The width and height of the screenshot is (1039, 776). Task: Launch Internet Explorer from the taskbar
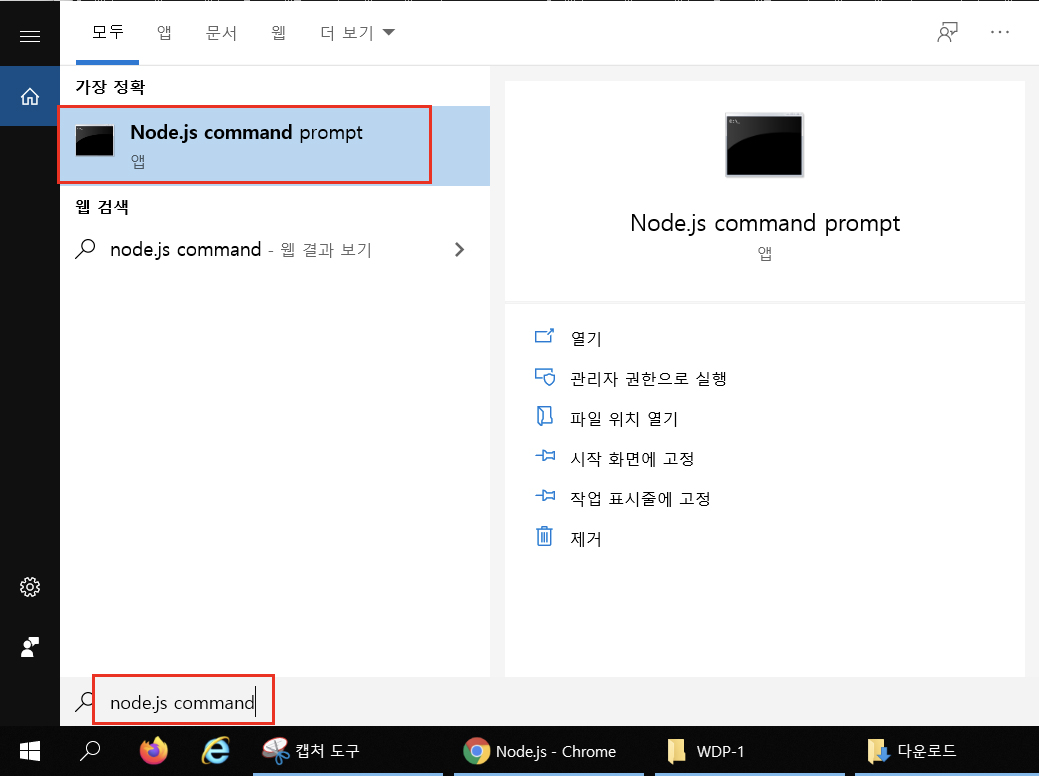[x=216, y=751]
